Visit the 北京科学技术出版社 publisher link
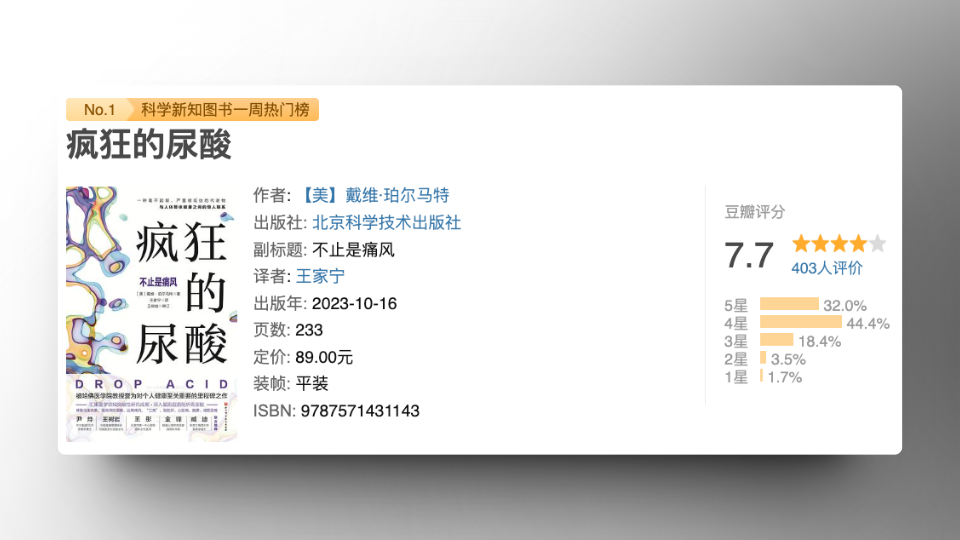The width and height of the screenshot is (960, 540). click(386, 222)
